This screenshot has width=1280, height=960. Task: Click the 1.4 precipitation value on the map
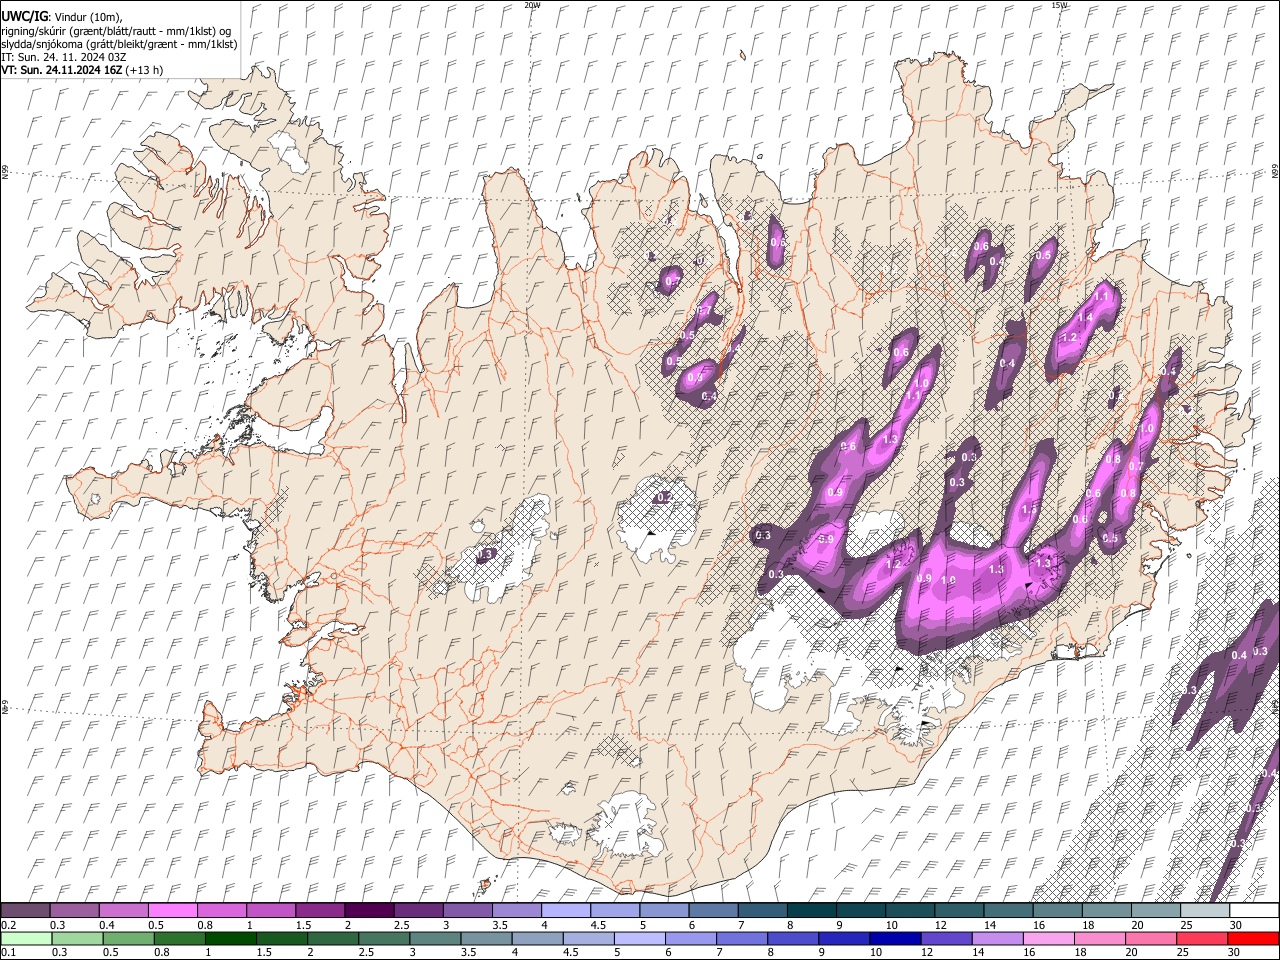(x=1085, y=317)
